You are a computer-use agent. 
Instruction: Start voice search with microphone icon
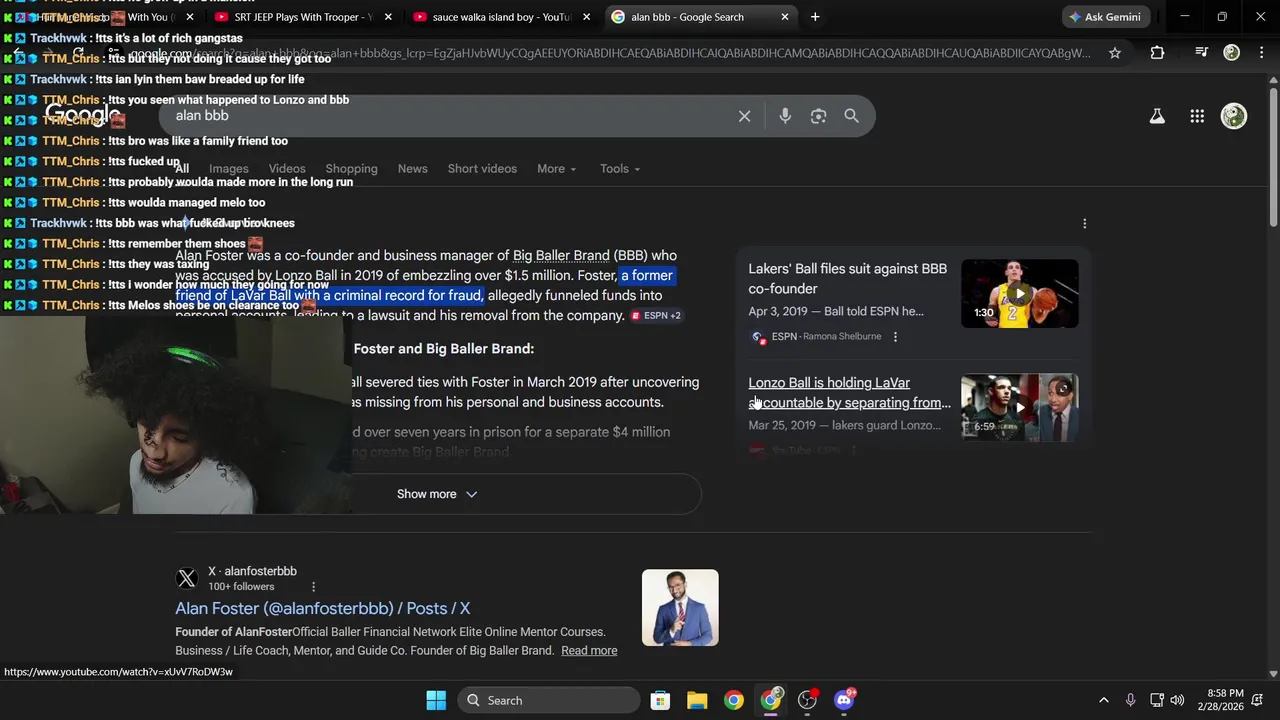pyautogui.click(x=785, y=116)
